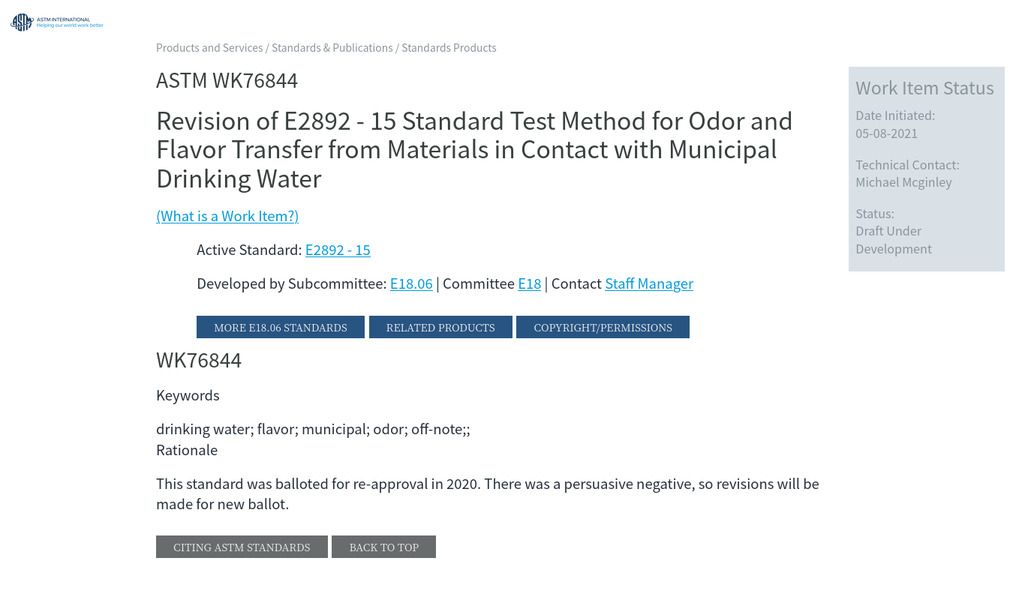Click the Revision of E2892 - 15 title
The image size is (1013, 606).
(x=474, y=150)
